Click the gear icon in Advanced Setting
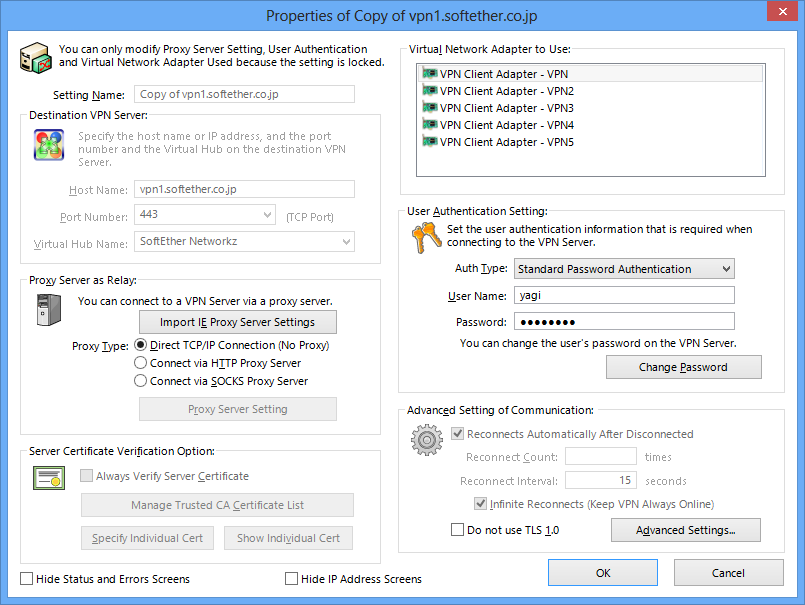Image resolution: width=805 pixels, height=605 pixels. point(426,440)
